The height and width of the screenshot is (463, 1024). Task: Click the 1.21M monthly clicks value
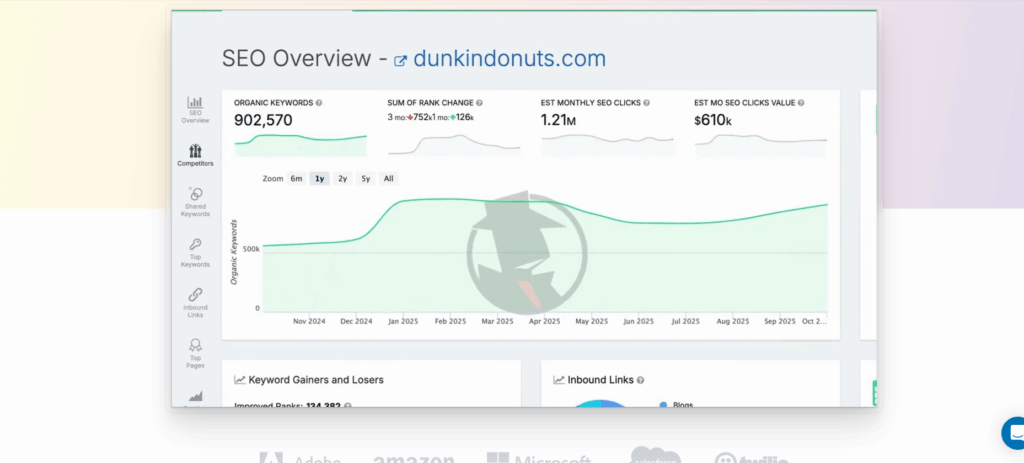[x=558, y=120]
